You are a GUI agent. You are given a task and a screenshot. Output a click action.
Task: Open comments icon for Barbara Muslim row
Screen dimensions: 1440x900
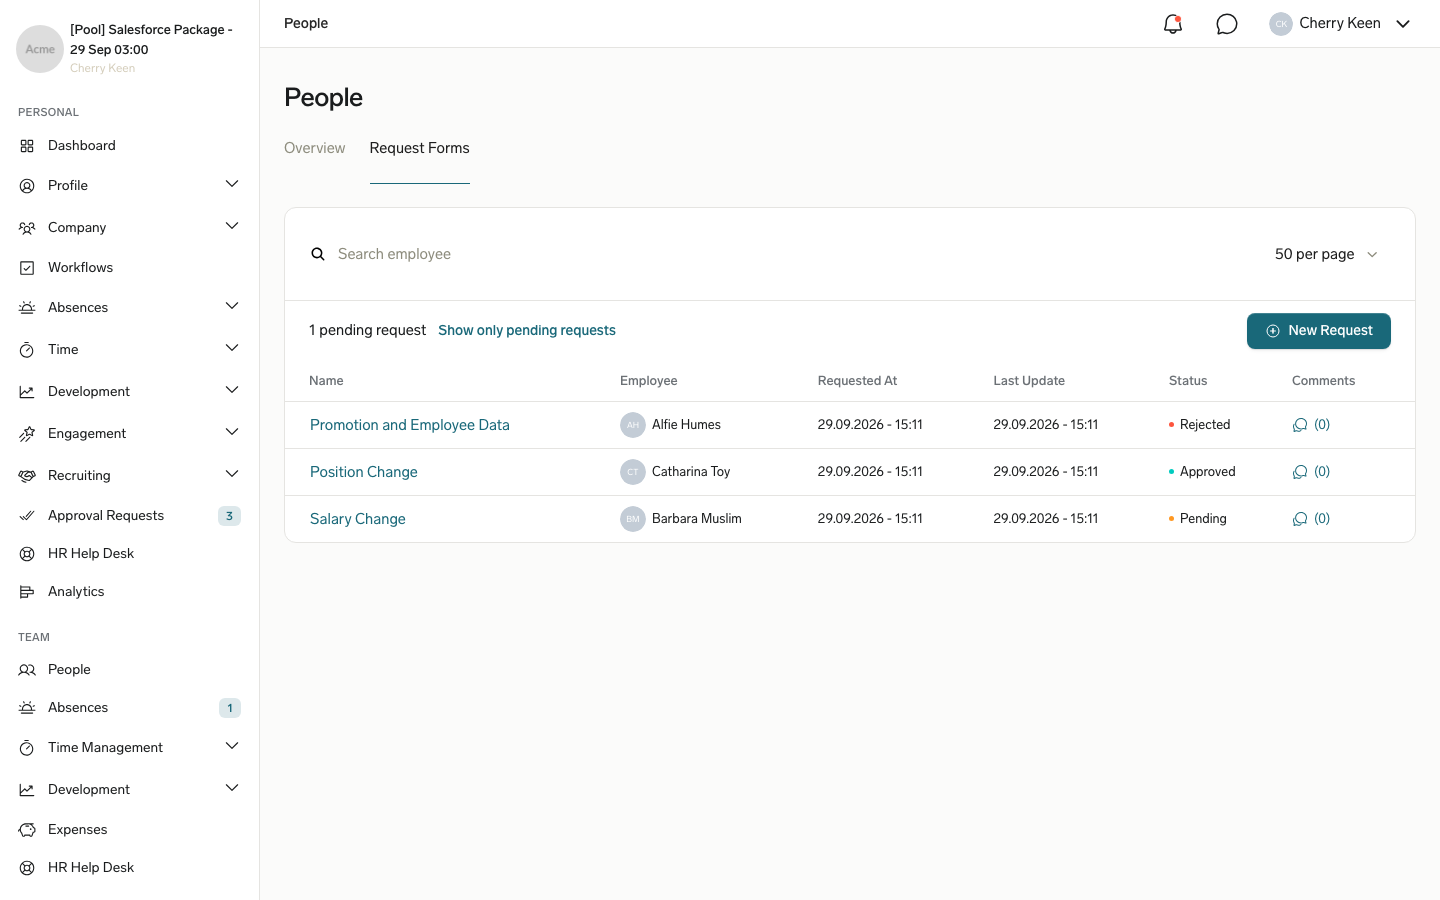pyautogui.click(x=1300, y=519)
